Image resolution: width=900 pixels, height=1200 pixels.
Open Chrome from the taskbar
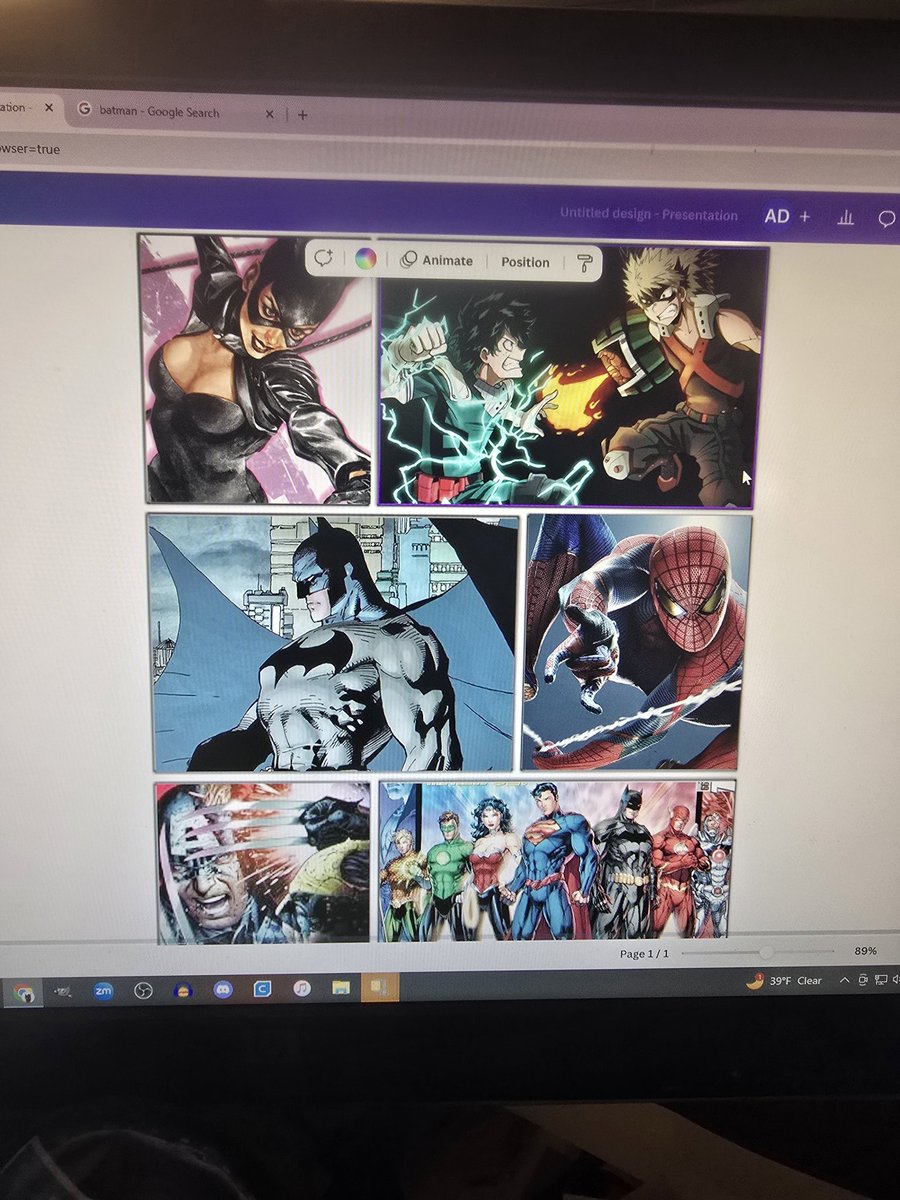pyautogui.click(x=24, y=993)
